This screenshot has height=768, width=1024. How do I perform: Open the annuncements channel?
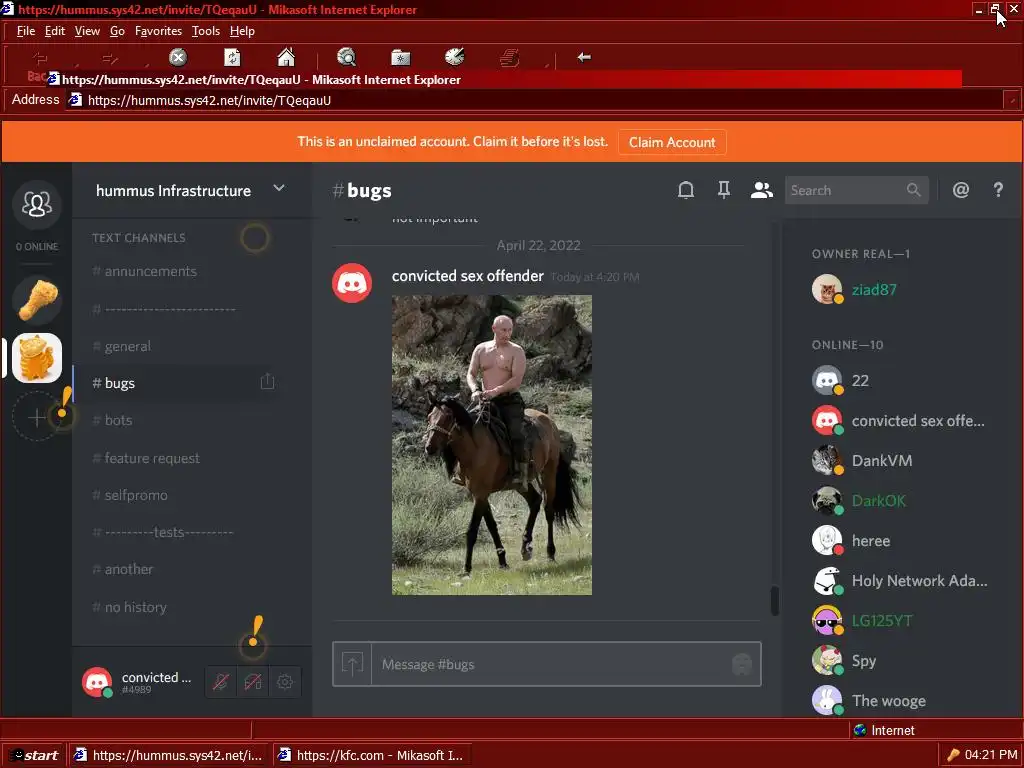pyautogui.click(x=176, y=271)
